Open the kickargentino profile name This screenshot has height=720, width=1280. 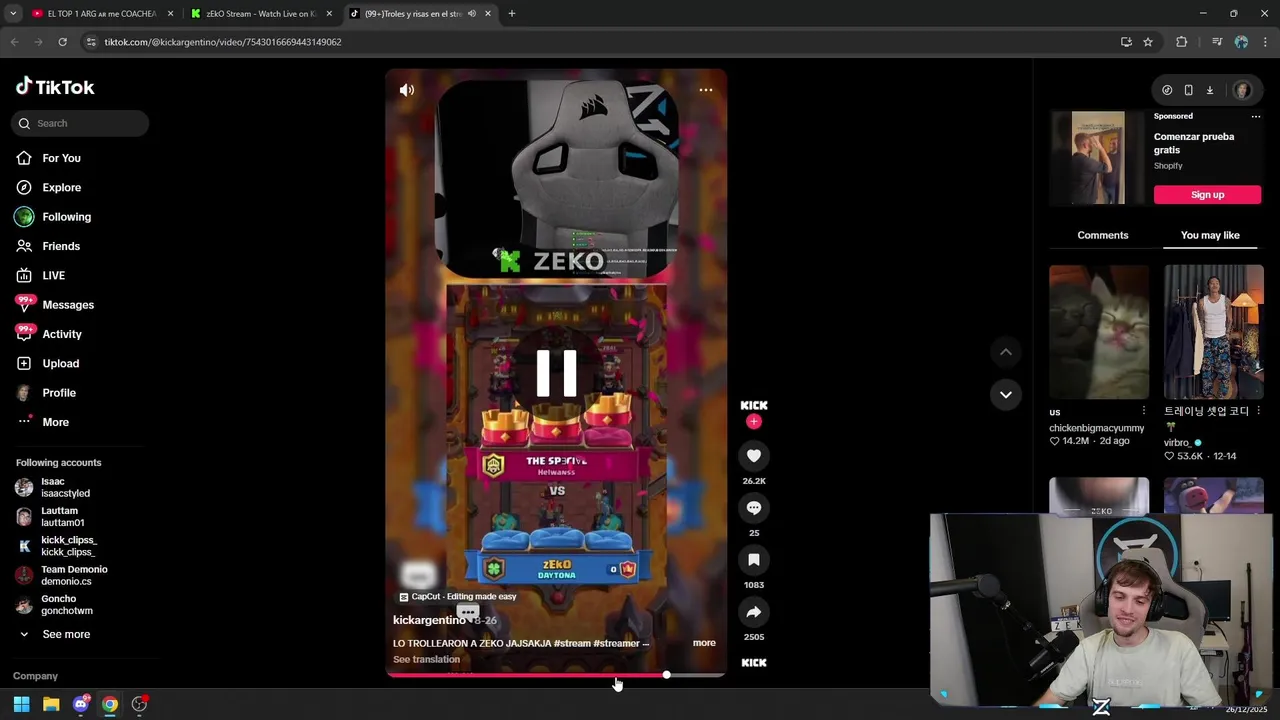[x=429, y=620]
